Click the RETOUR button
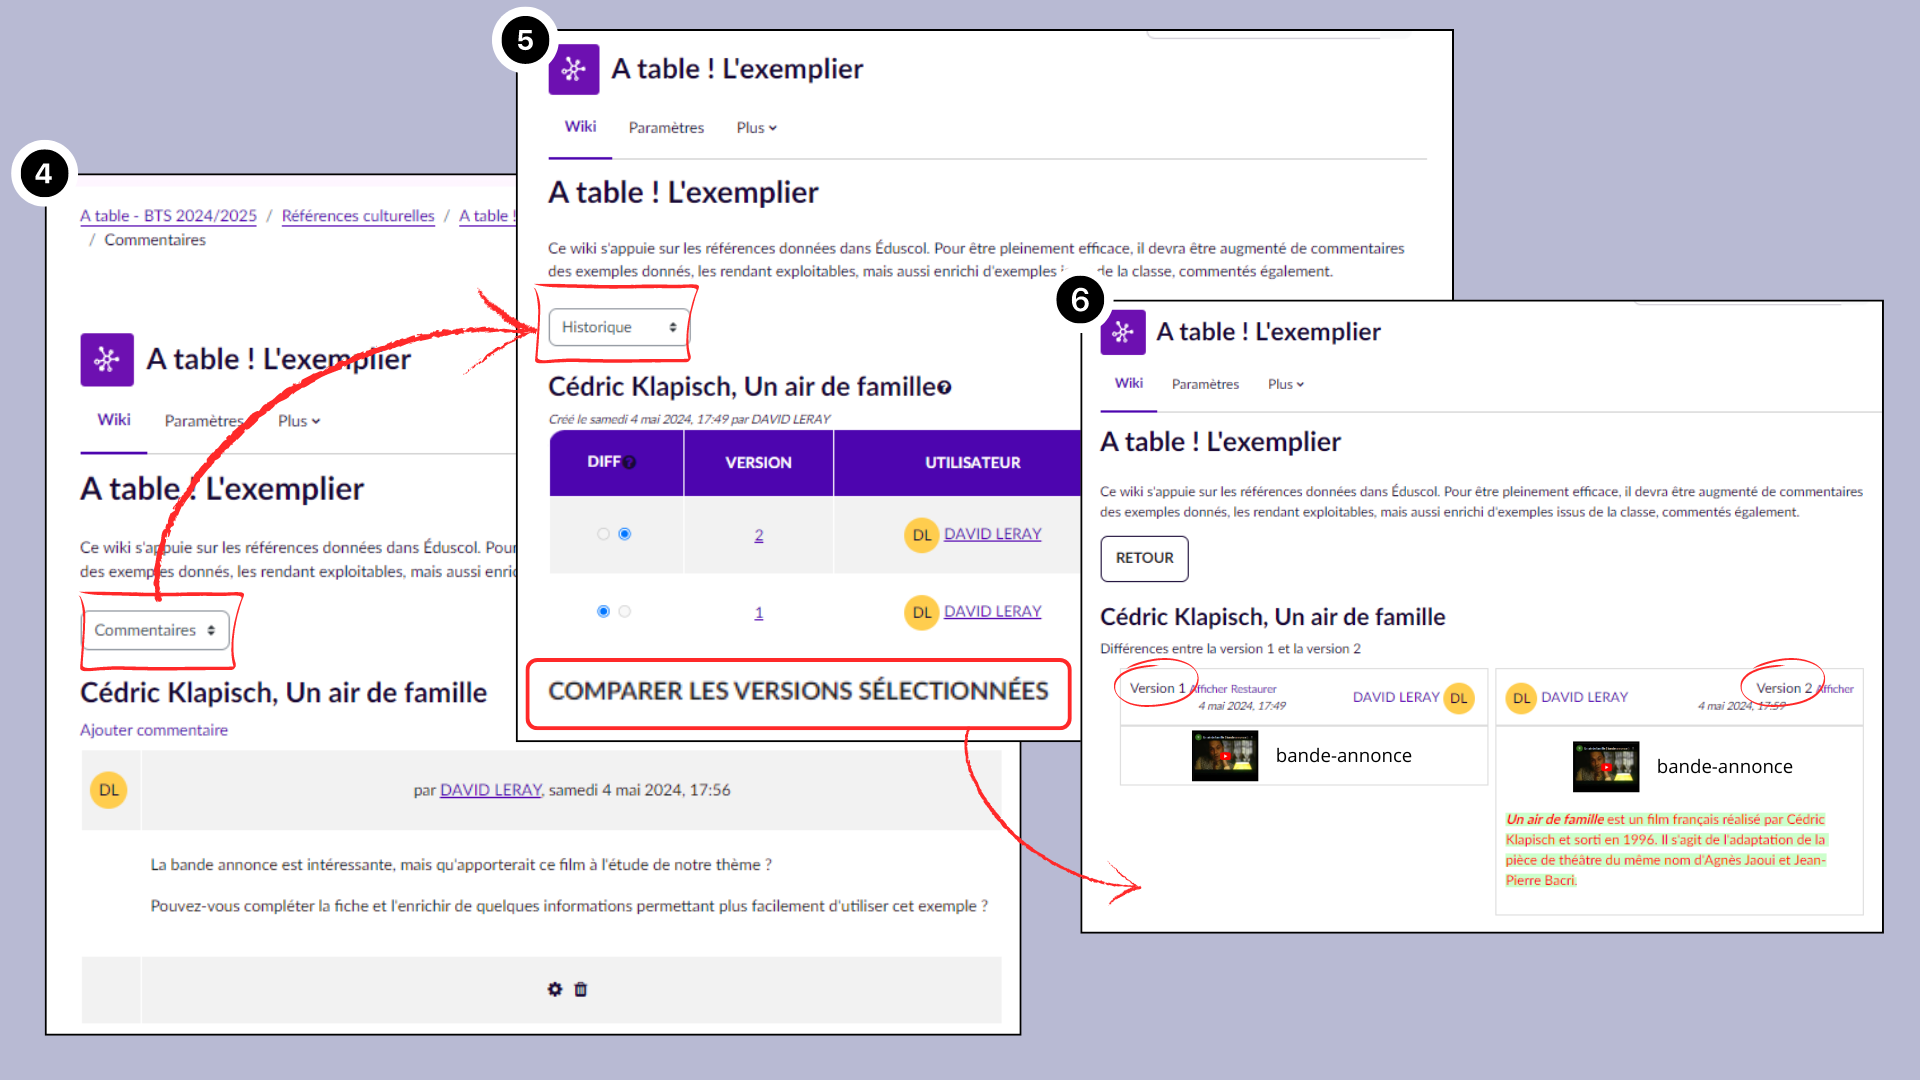Screen dimensions: 1920x1080 click(1144, 558)
